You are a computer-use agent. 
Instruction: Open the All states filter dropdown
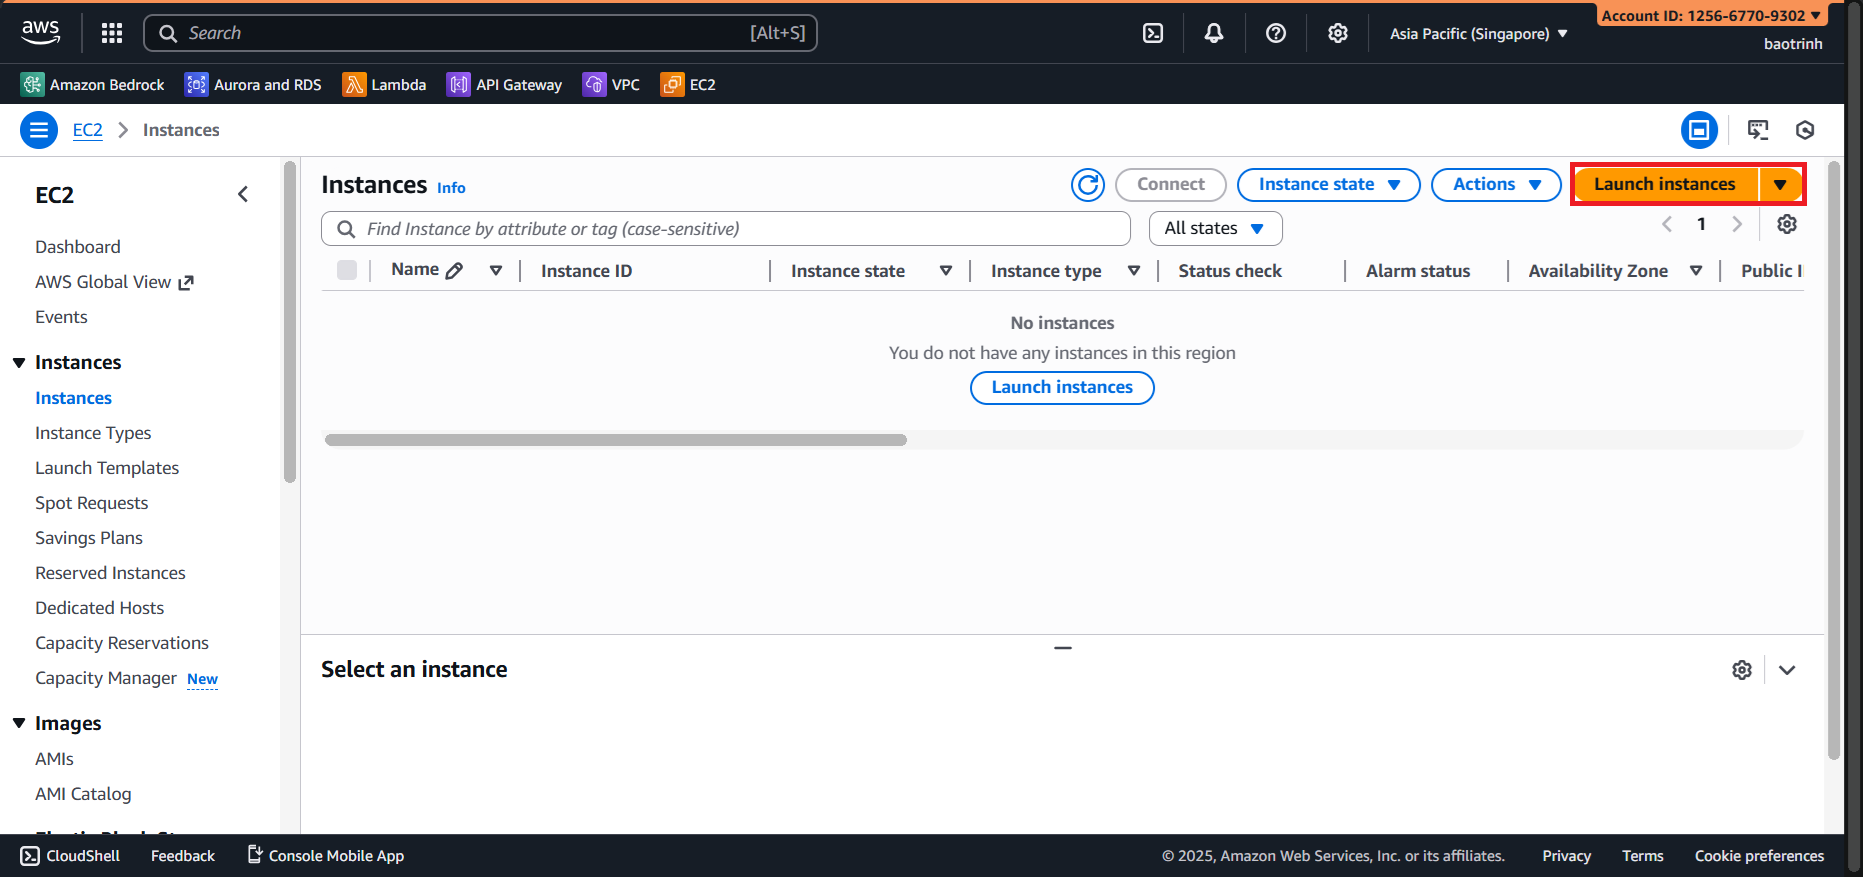[x=1215, y=228]
